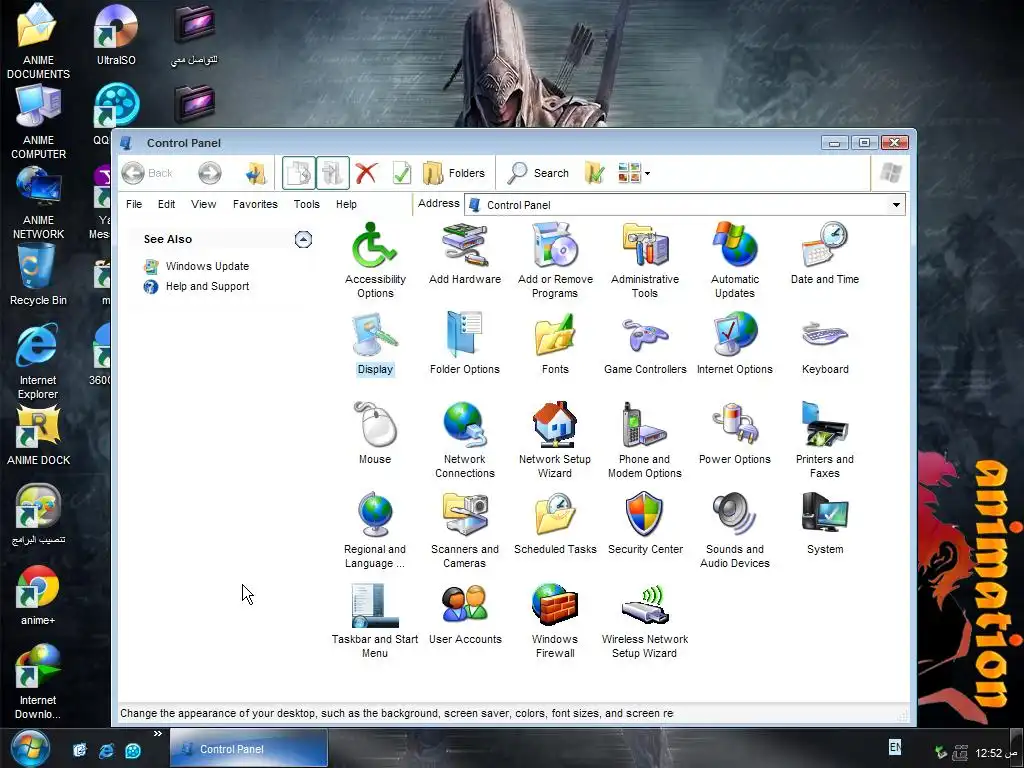Open Date and Time settings

pyautogui.click(x=825, y=253)
